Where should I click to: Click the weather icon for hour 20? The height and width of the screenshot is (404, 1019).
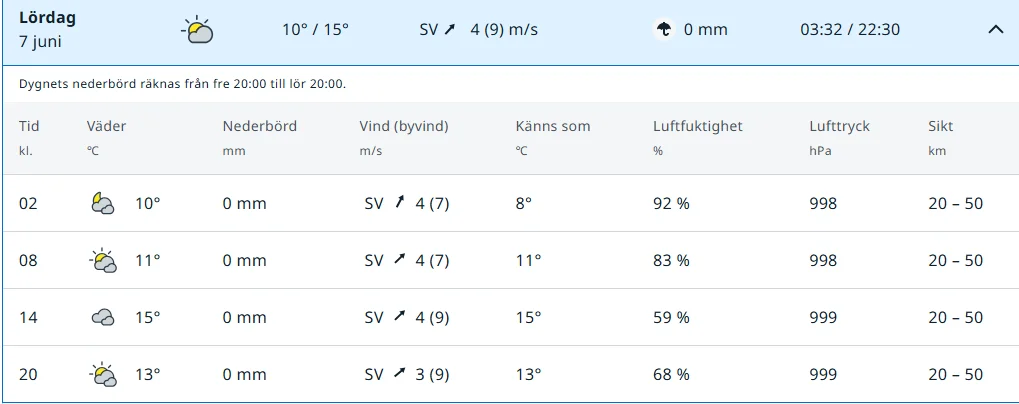tap(102, 375)
